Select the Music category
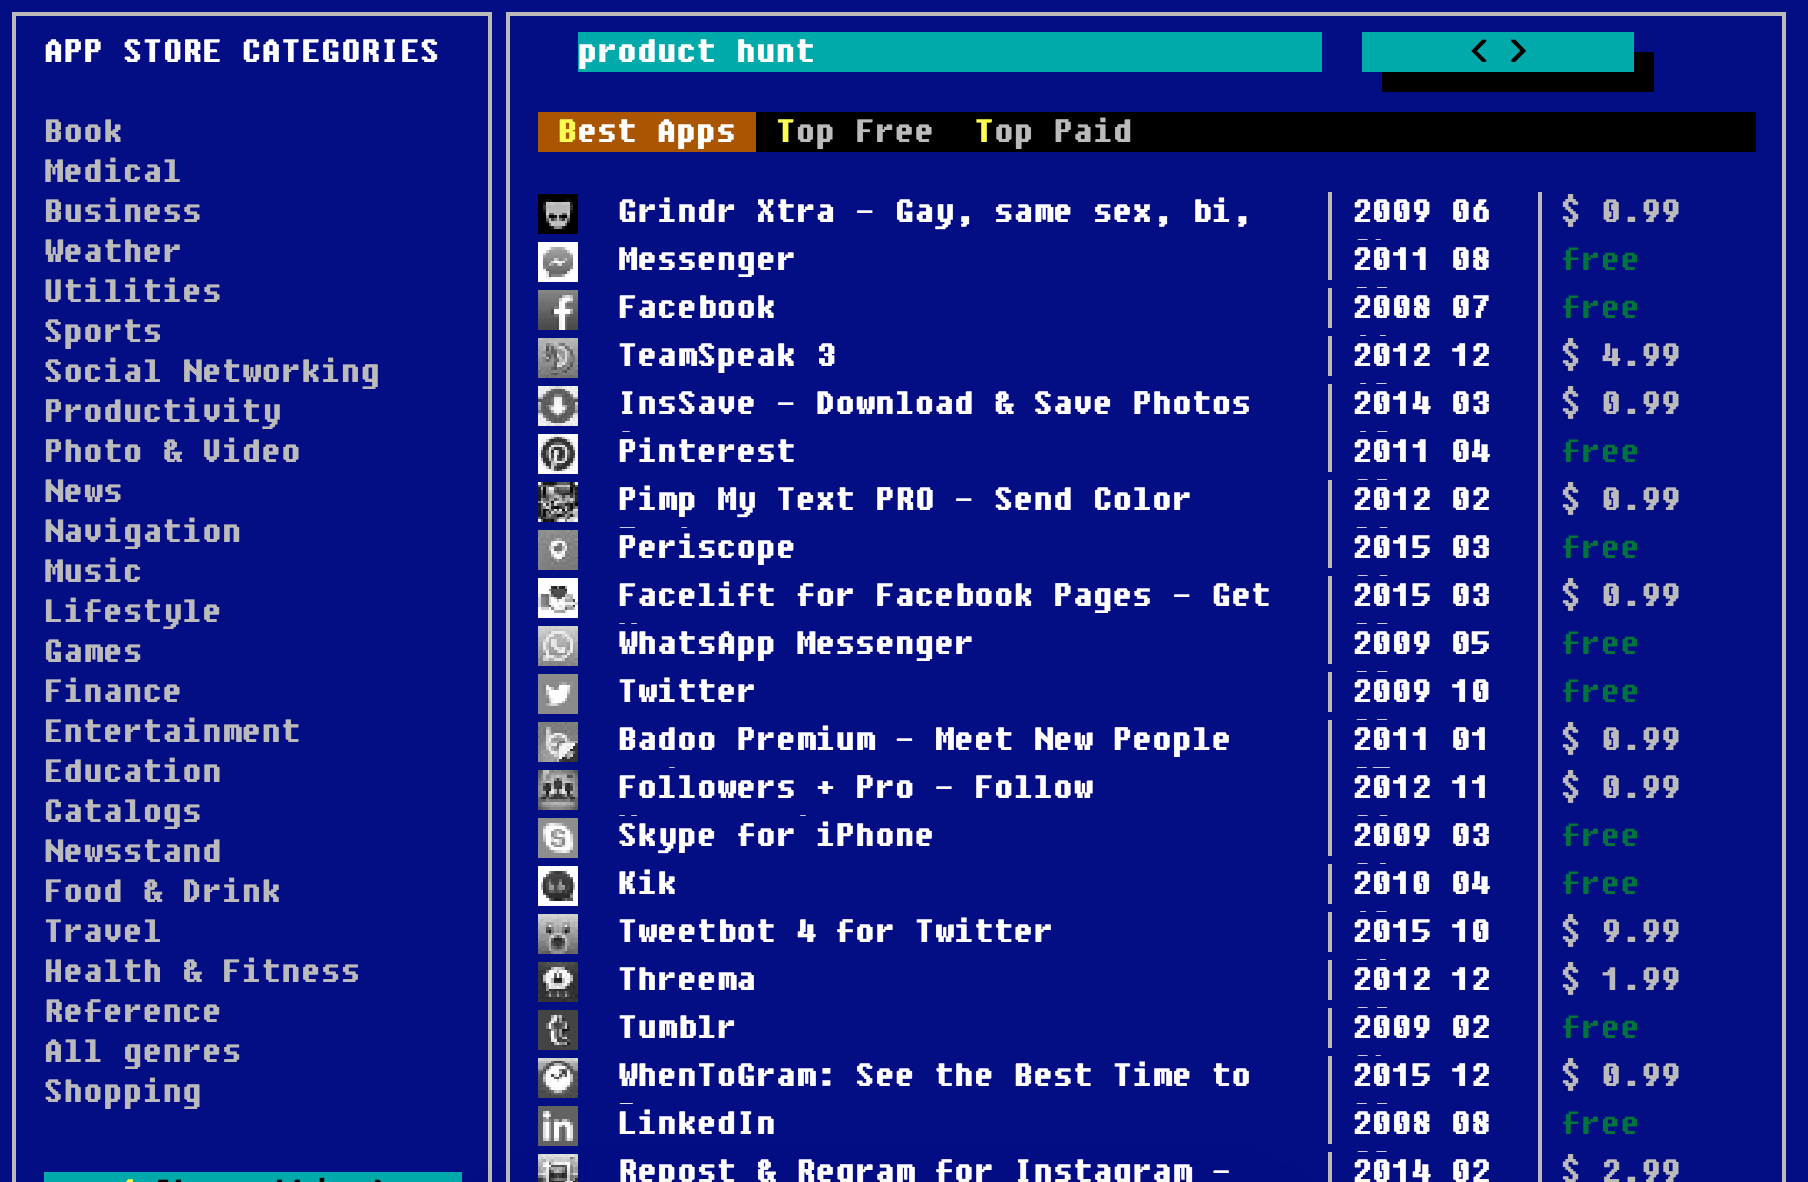This screenshot has width=1808, height=1182. click(93, 571)
